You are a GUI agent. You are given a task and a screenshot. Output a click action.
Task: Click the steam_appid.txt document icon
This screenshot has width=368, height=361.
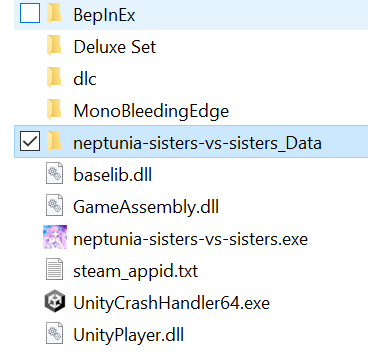pos(54,269)
